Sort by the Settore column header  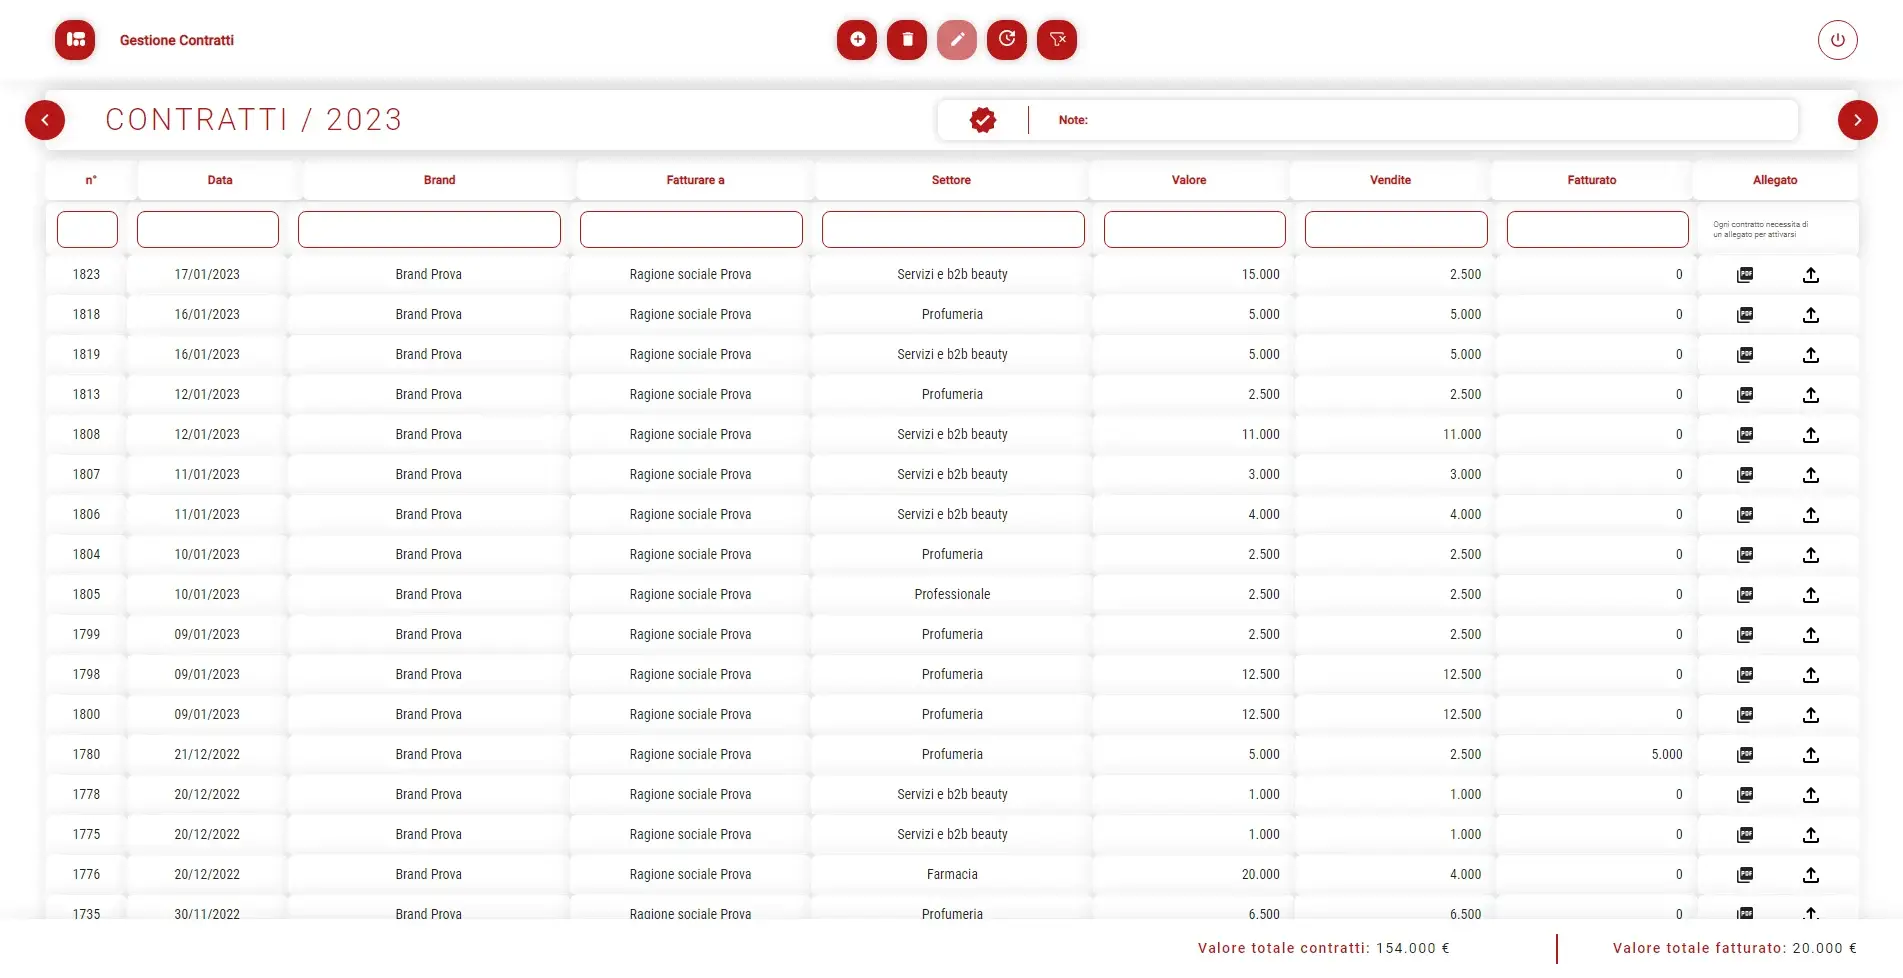[951, 180]
